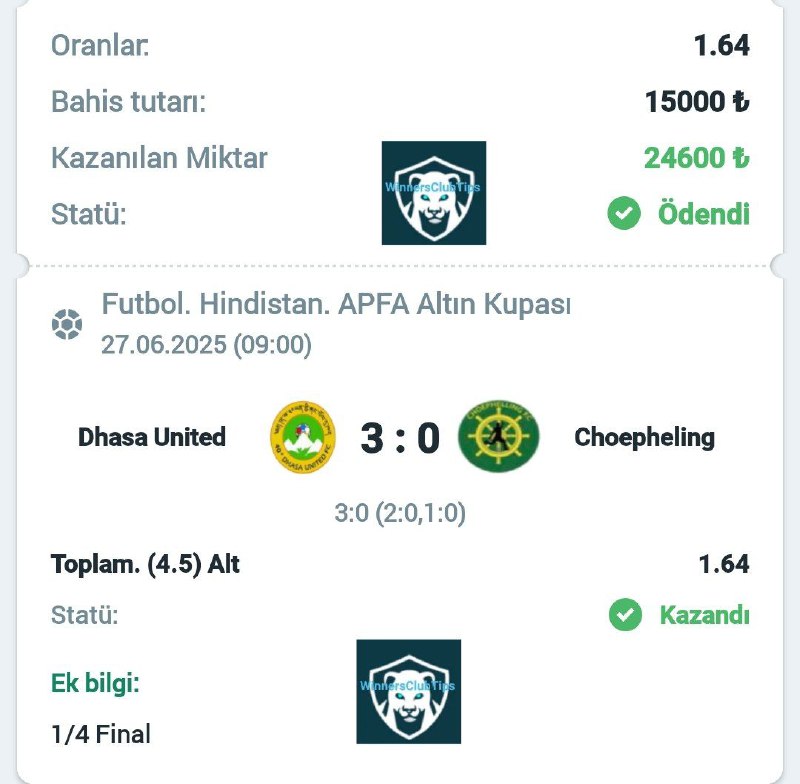Click the upper WinnersClubTips lion logo
800x784 pixels.
coord(434,193)
